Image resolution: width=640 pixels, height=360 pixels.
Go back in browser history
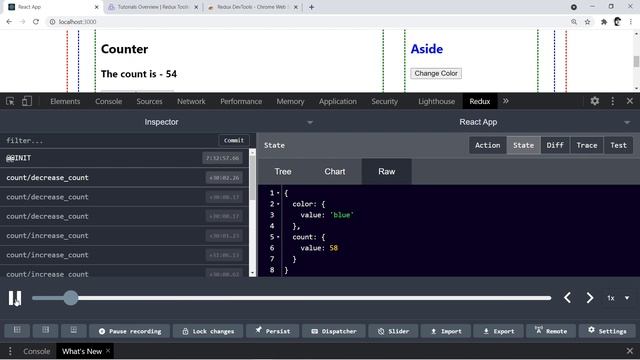(9, 22)
